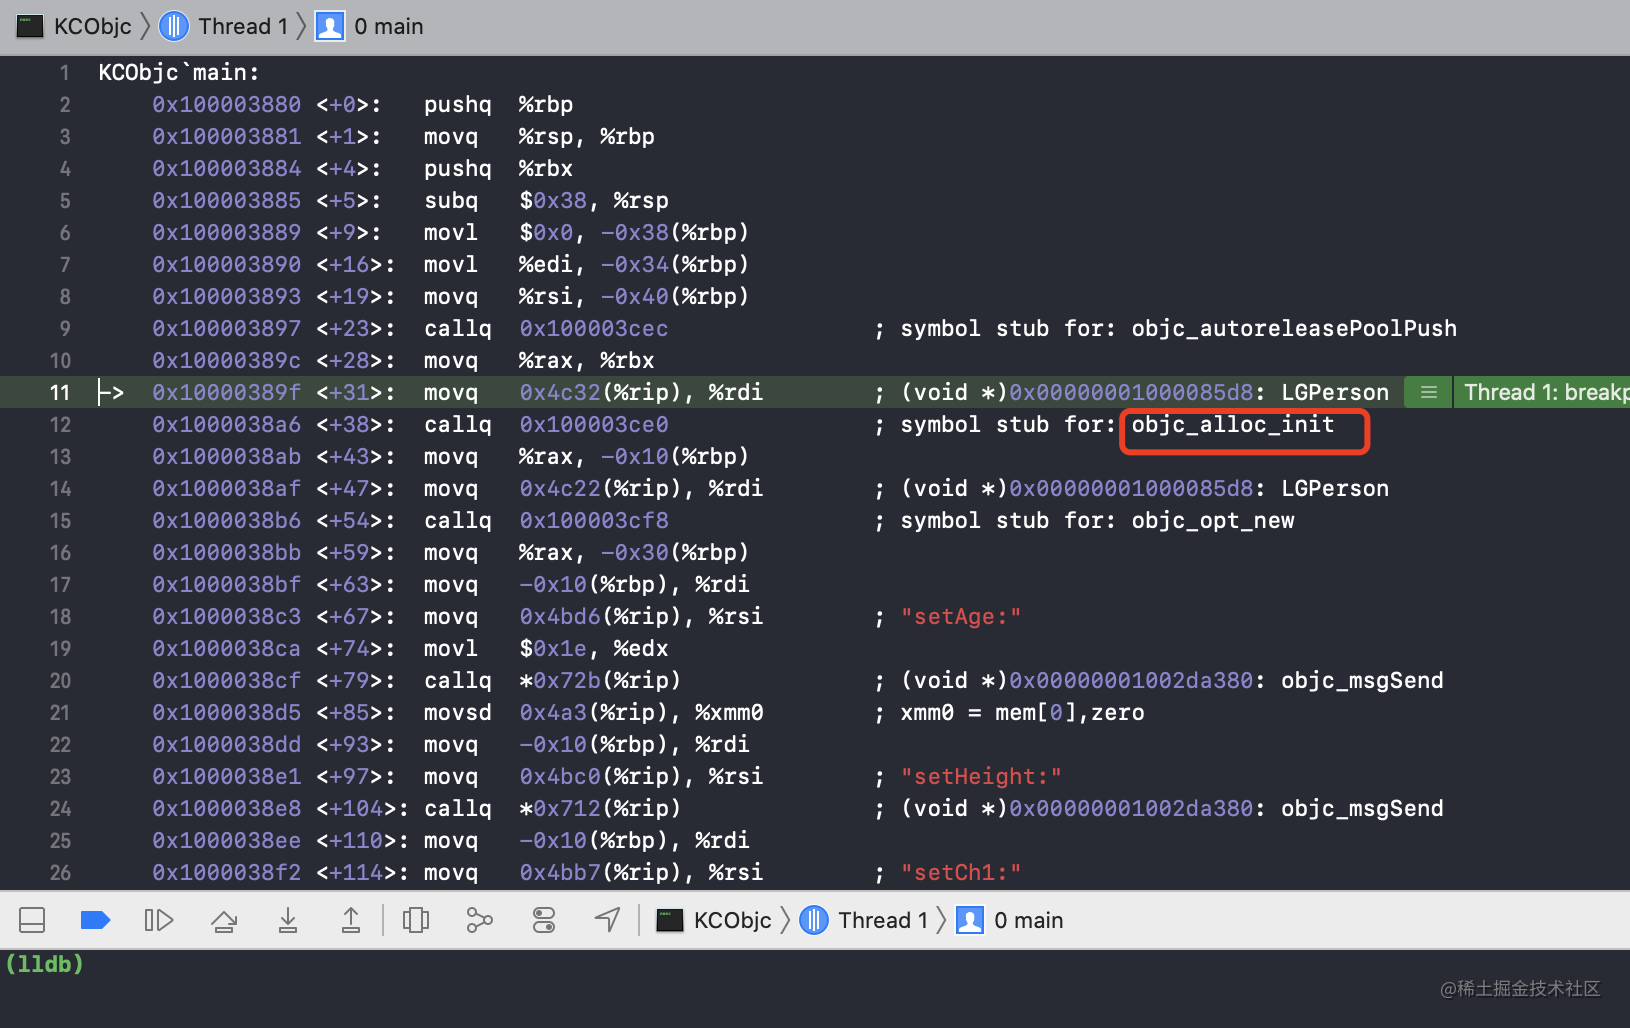Open Thread 1 in debug bar breadcrumb
The width and height of the screenshot is (1630, 1028).
pyautogui.click(x=883, y=920)
